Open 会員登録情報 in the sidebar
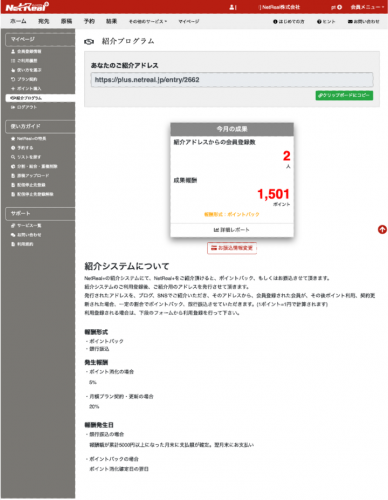 coord(26,51)
